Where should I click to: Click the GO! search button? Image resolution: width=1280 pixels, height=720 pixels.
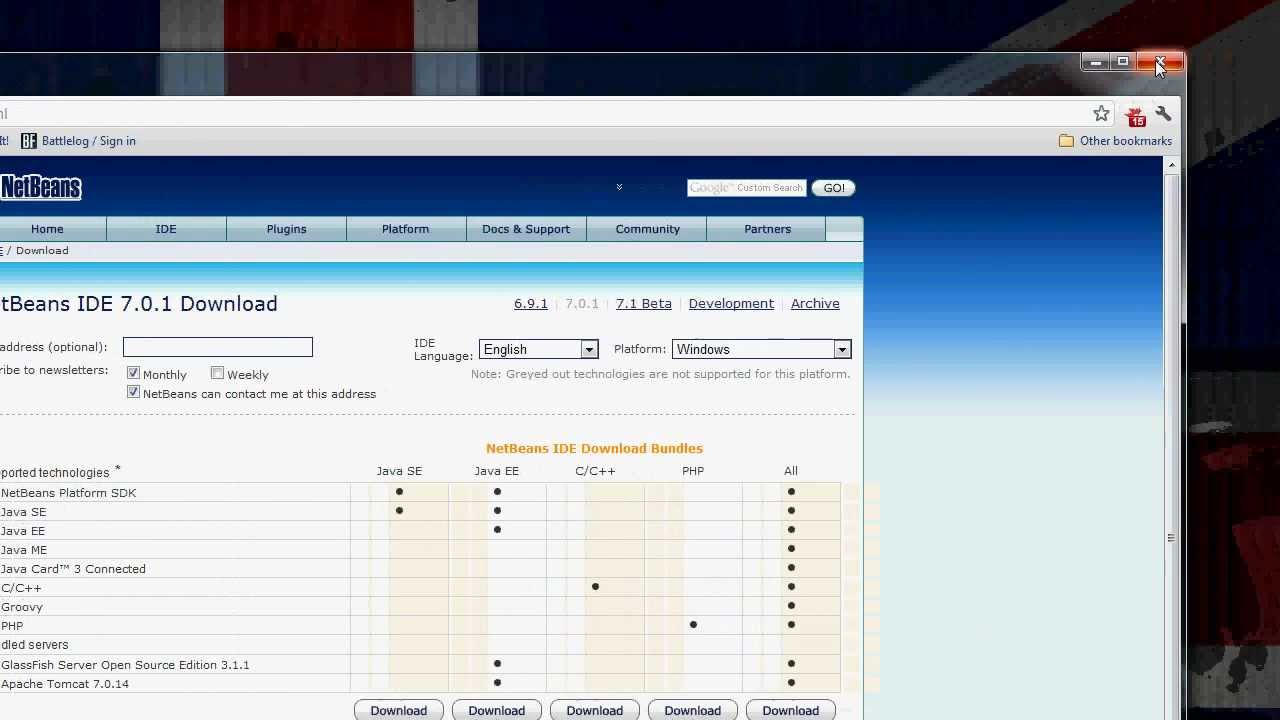point(833,188)
